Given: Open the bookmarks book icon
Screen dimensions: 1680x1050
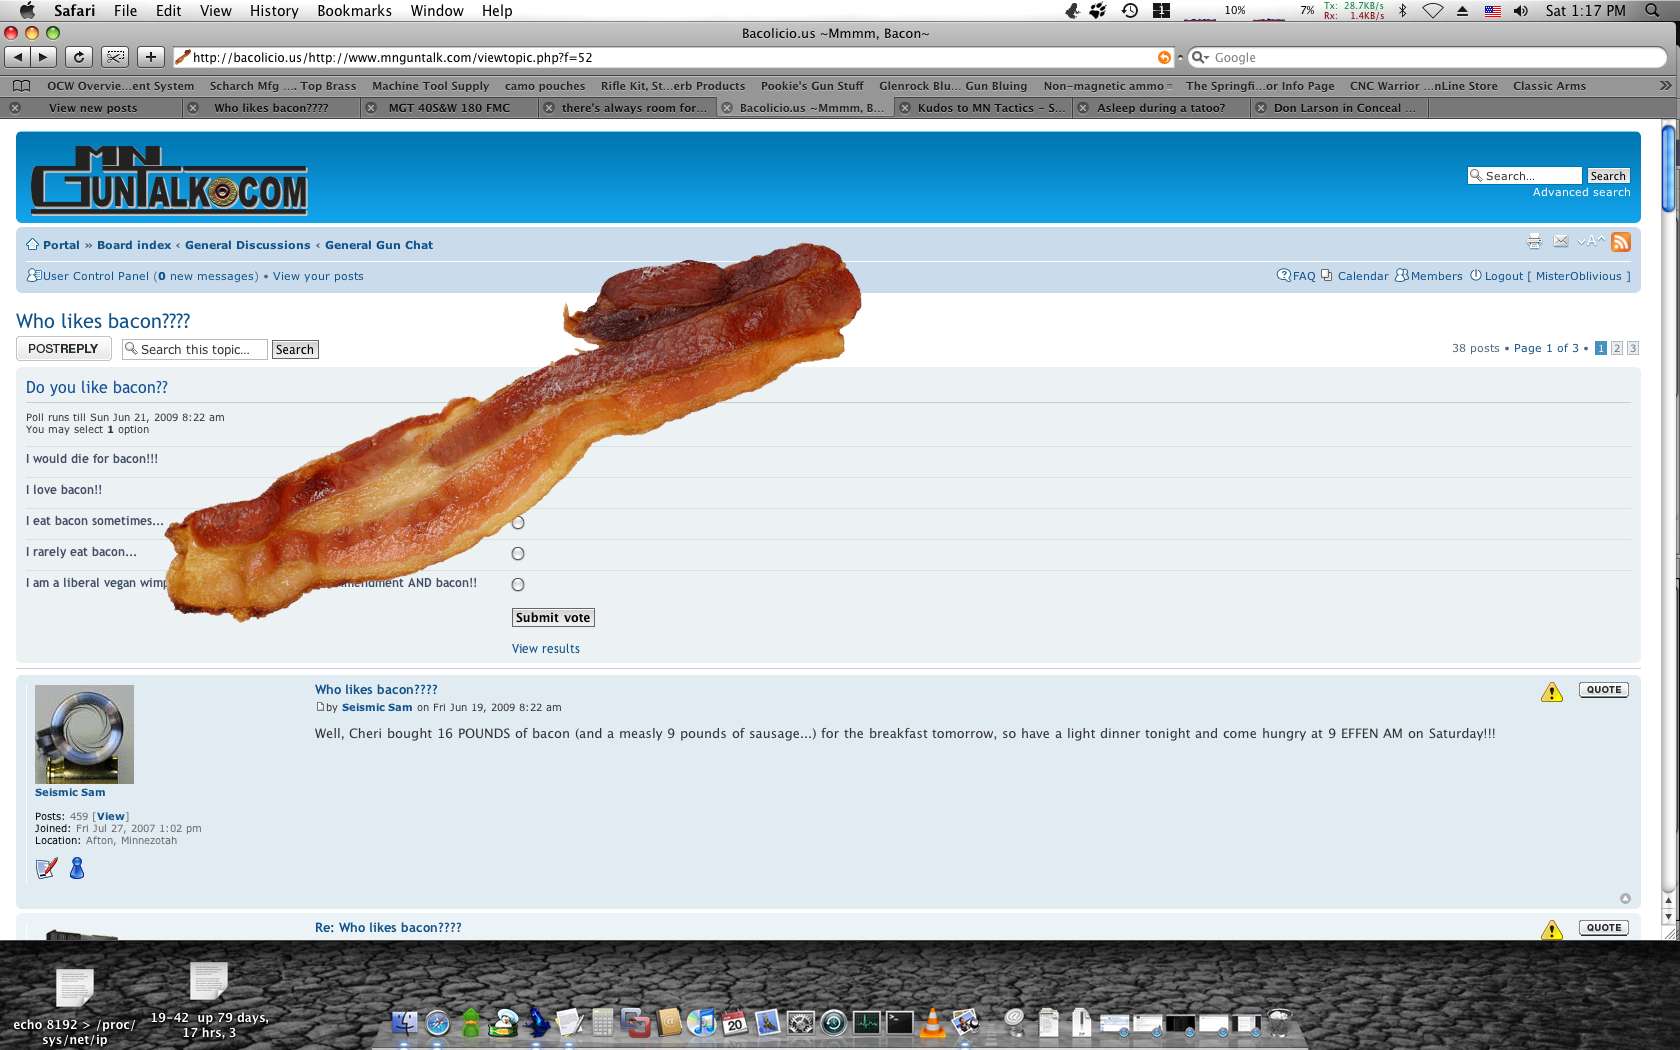Looking at the screenshot, I should (21, 86).
